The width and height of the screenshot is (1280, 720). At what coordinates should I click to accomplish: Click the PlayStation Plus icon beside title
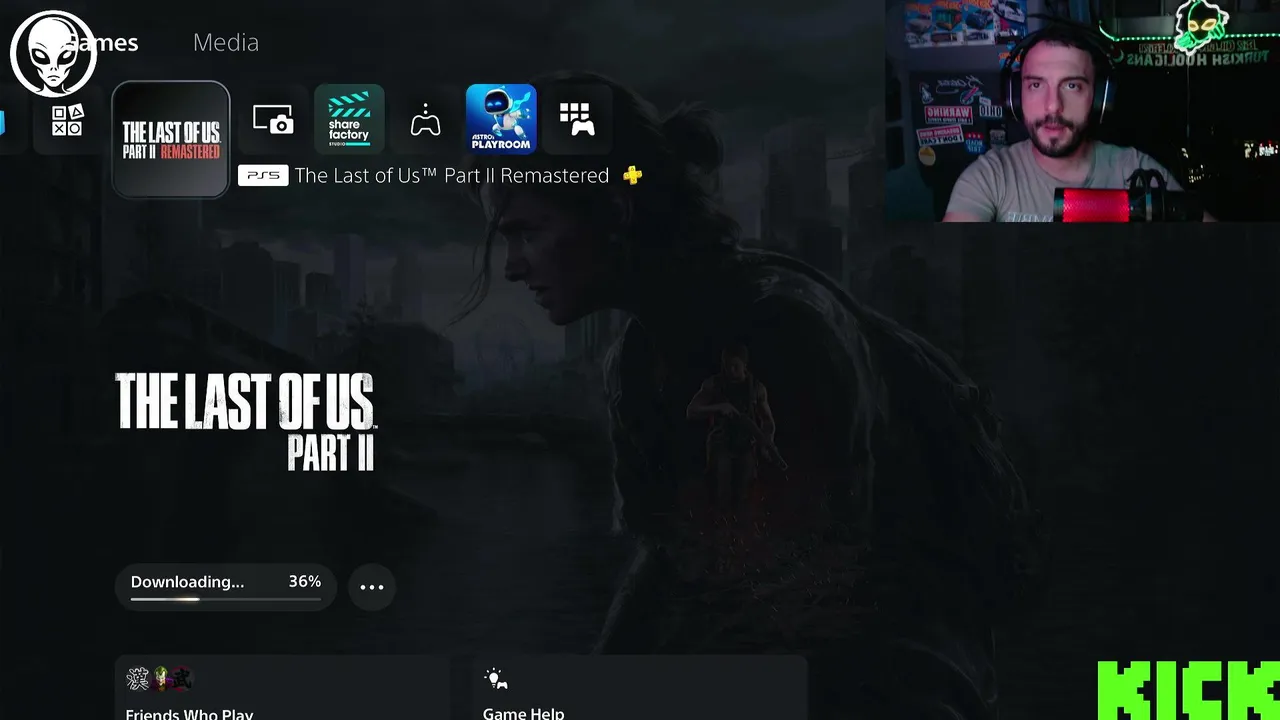click(x=632, y=175)
